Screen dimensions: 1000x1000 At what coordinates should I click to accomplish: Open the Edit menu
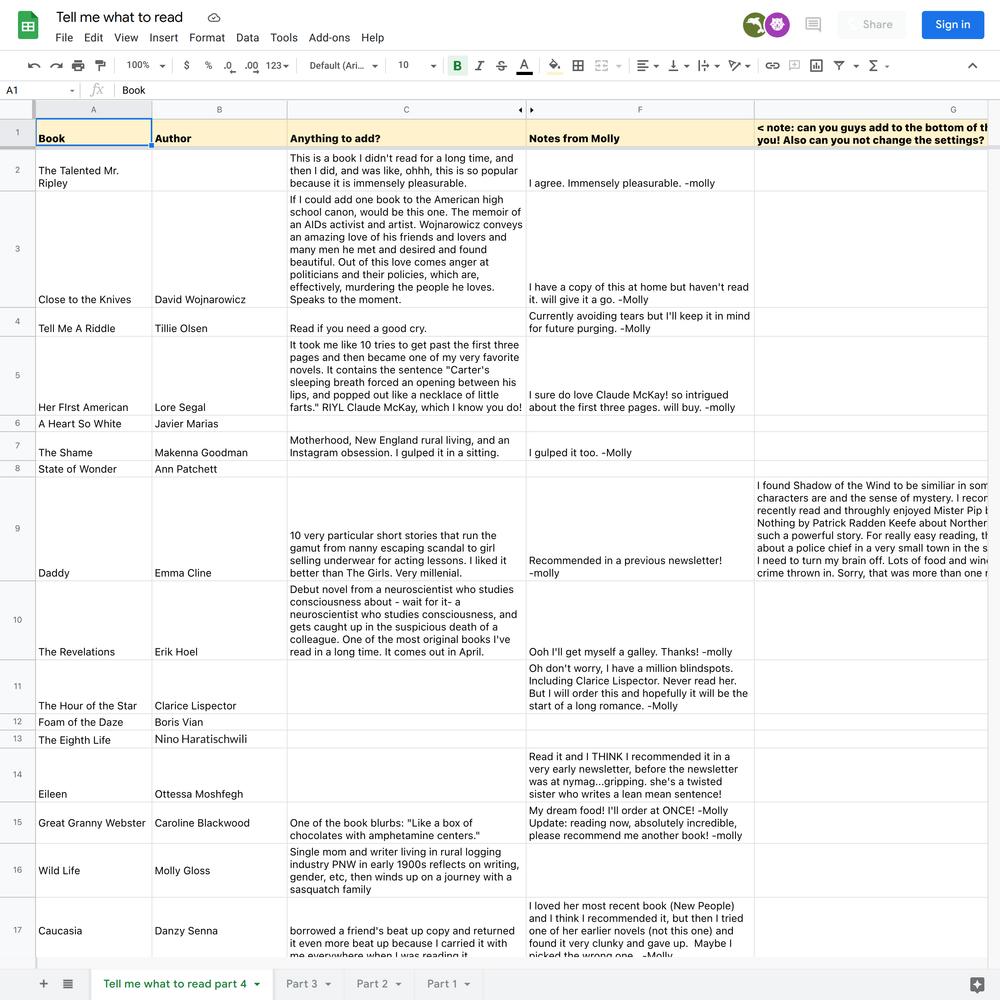(93, 38)
